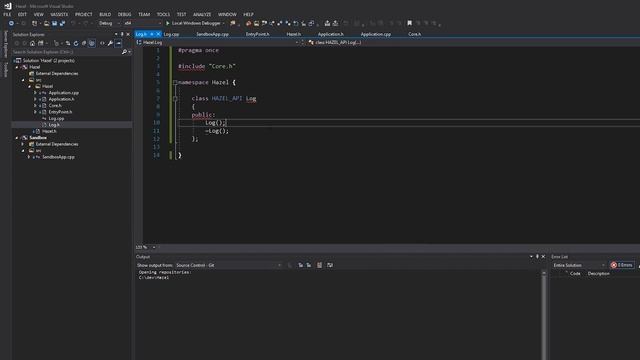This screenshot has height=360, width=640.
Task: Toggle word wrap in the Output panel
Action: [x=330, y=265]
